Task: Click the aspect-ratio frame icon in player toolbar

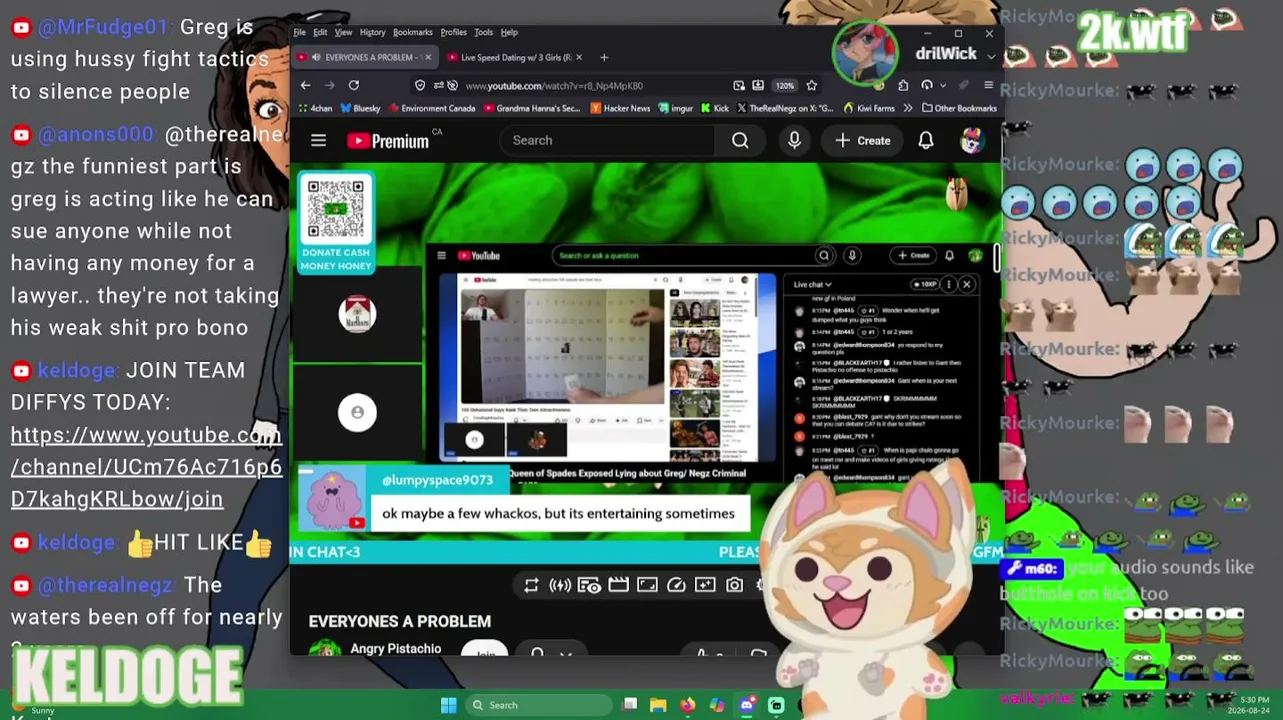Action: point(647,585)
